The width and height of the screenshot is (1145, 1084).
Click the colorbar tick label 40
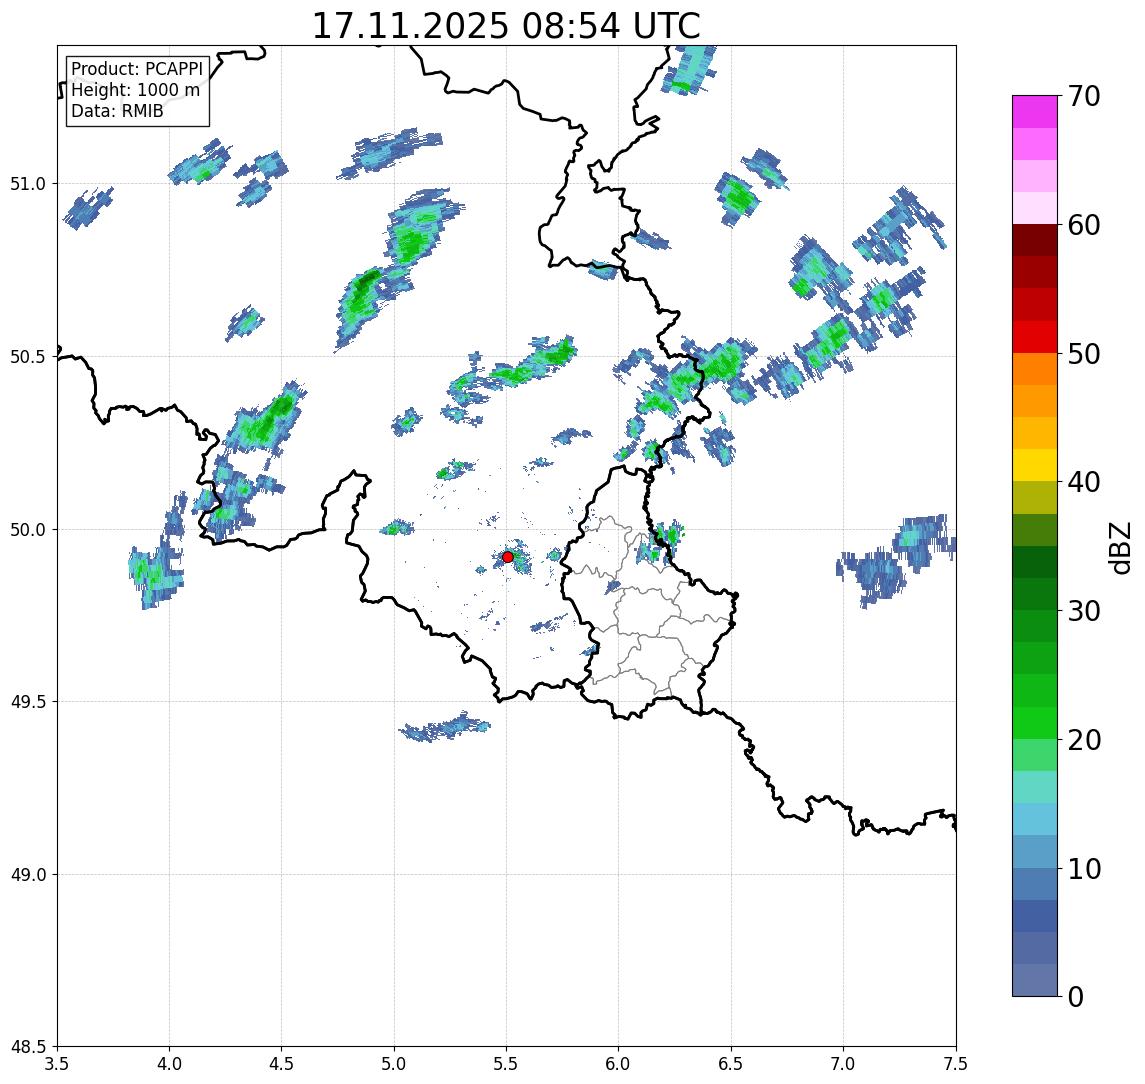1084,482
